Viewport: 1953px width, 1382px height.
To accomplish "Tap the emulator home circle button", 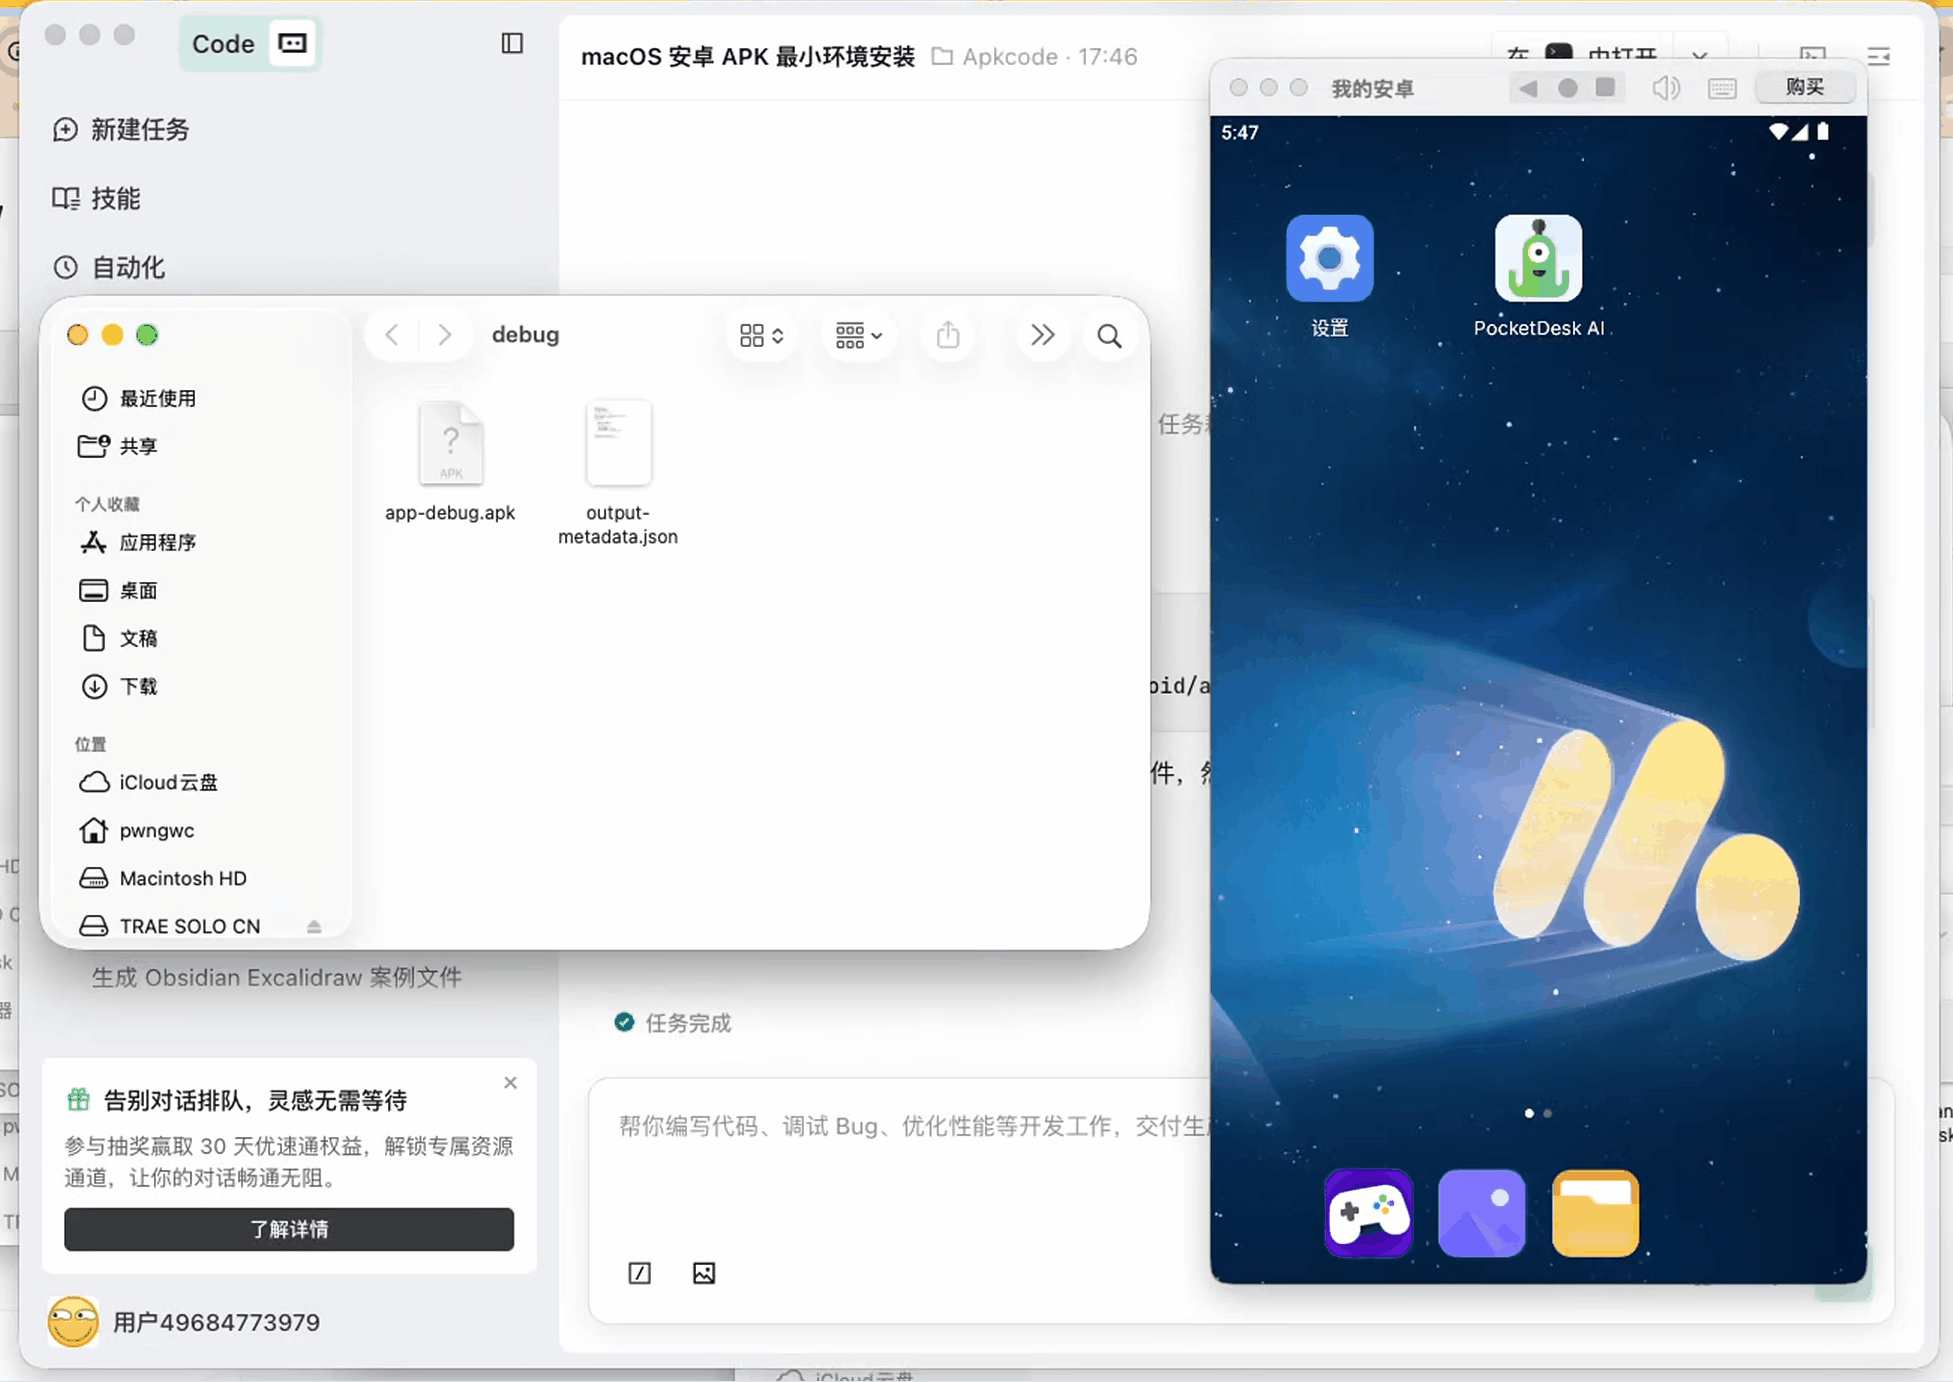I will 1567,88.
